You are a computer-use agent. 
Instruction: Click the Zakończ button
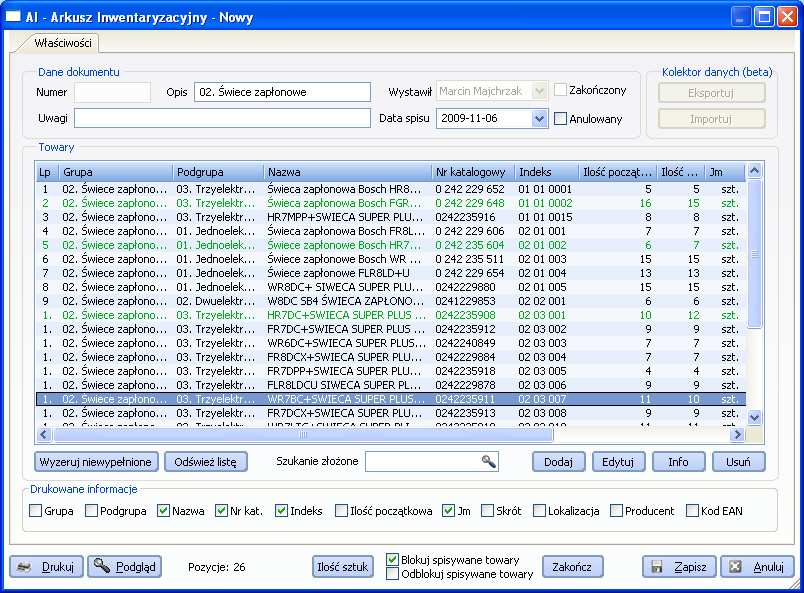tap(572, 567)
